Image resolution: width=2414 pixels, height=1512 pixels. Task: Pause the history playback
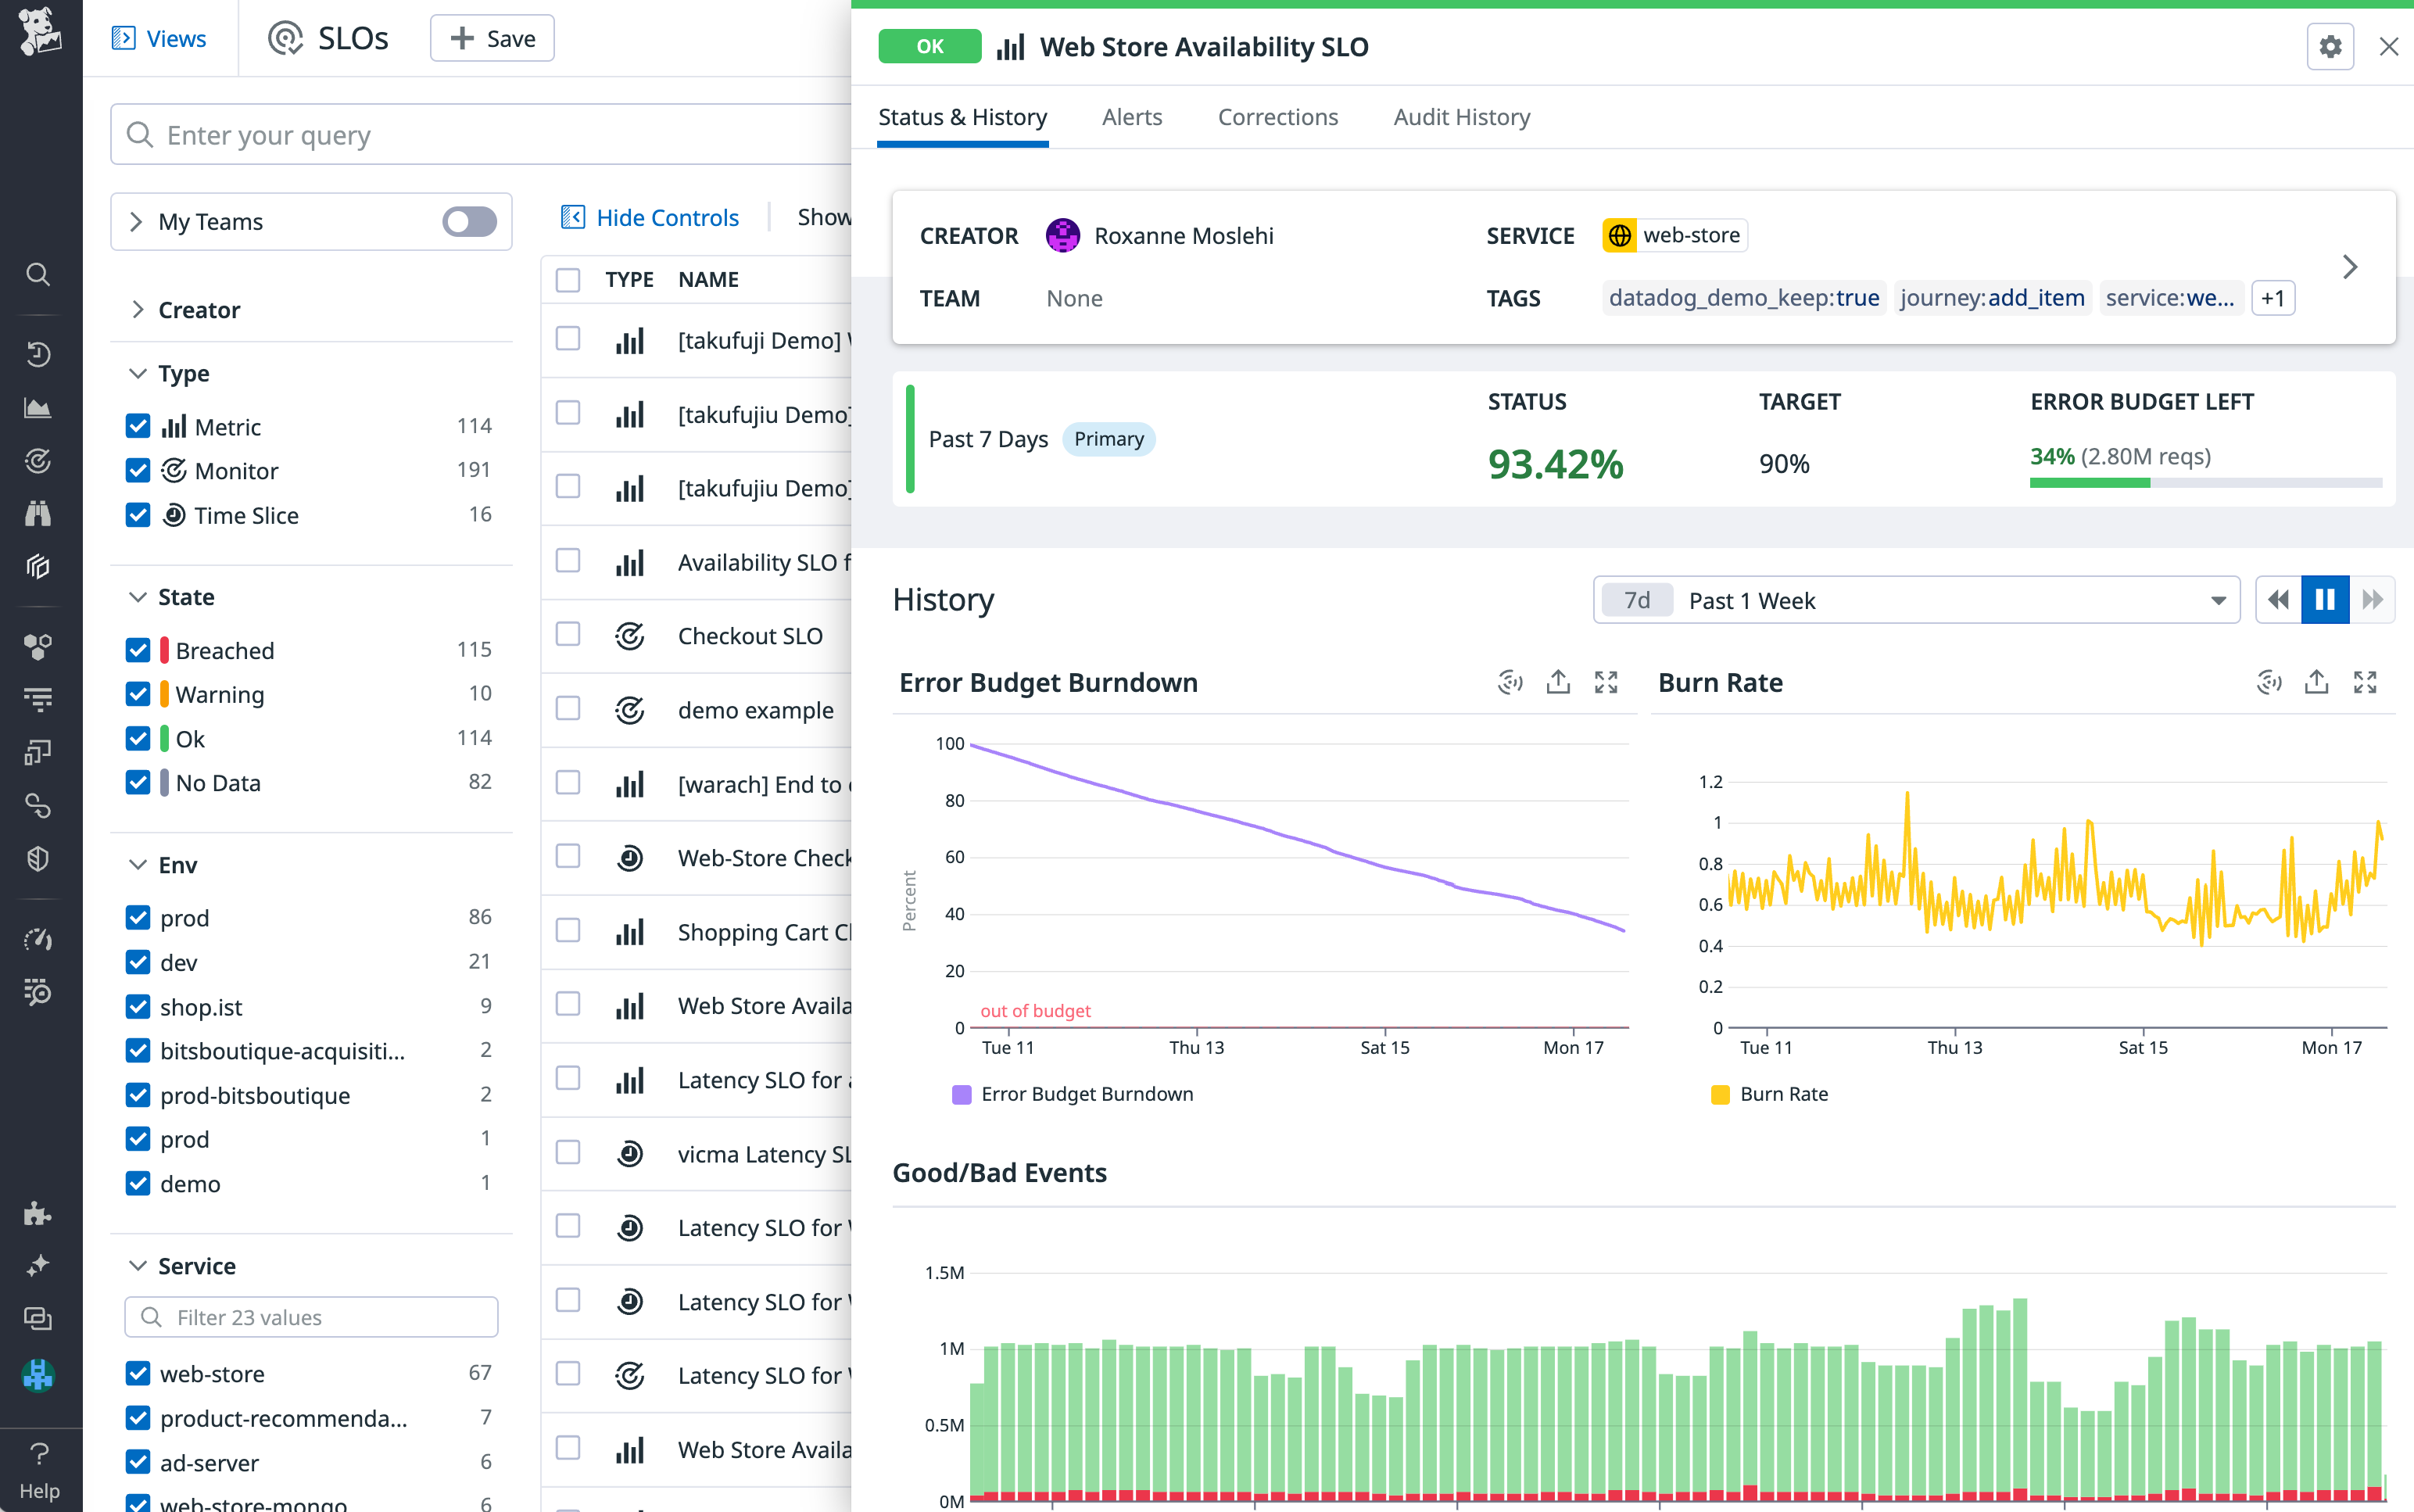[2324, 599]
